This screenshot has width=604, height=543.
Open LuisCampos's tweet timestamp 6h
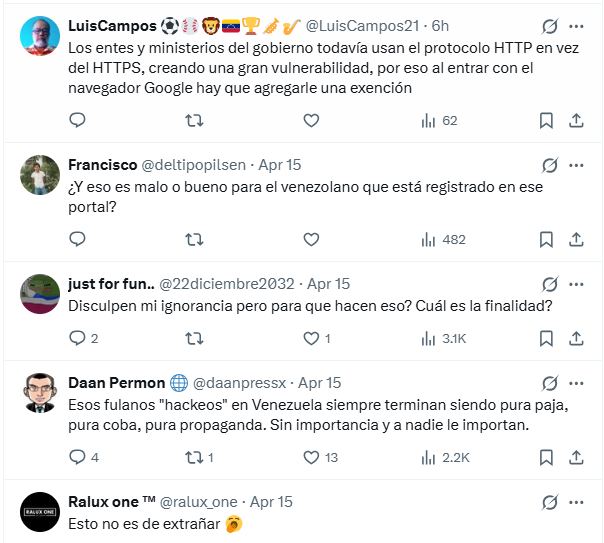440,24
